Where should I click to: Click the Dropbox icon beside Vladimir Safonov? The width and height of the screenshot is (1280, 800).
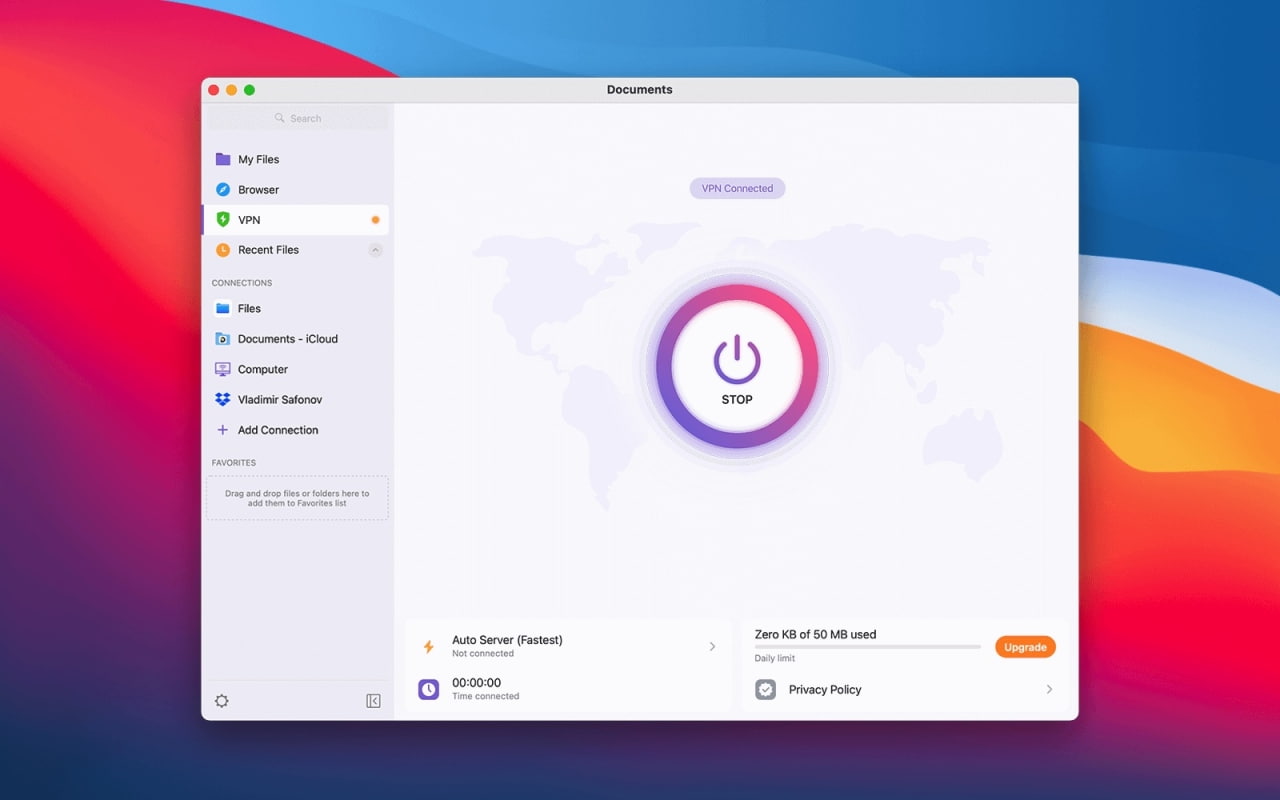(223, 400)
